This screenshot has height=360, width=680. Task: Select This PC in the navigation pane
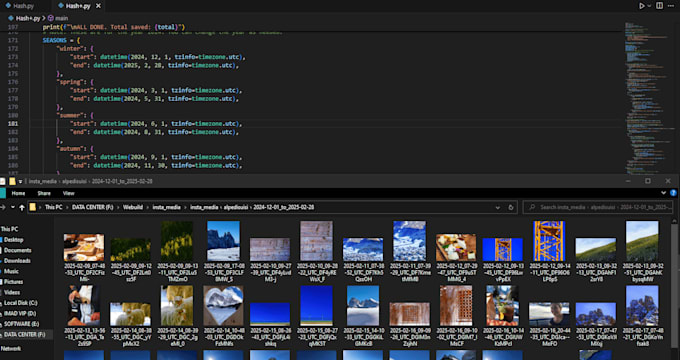pyautogui.click(x=9, y=229)
